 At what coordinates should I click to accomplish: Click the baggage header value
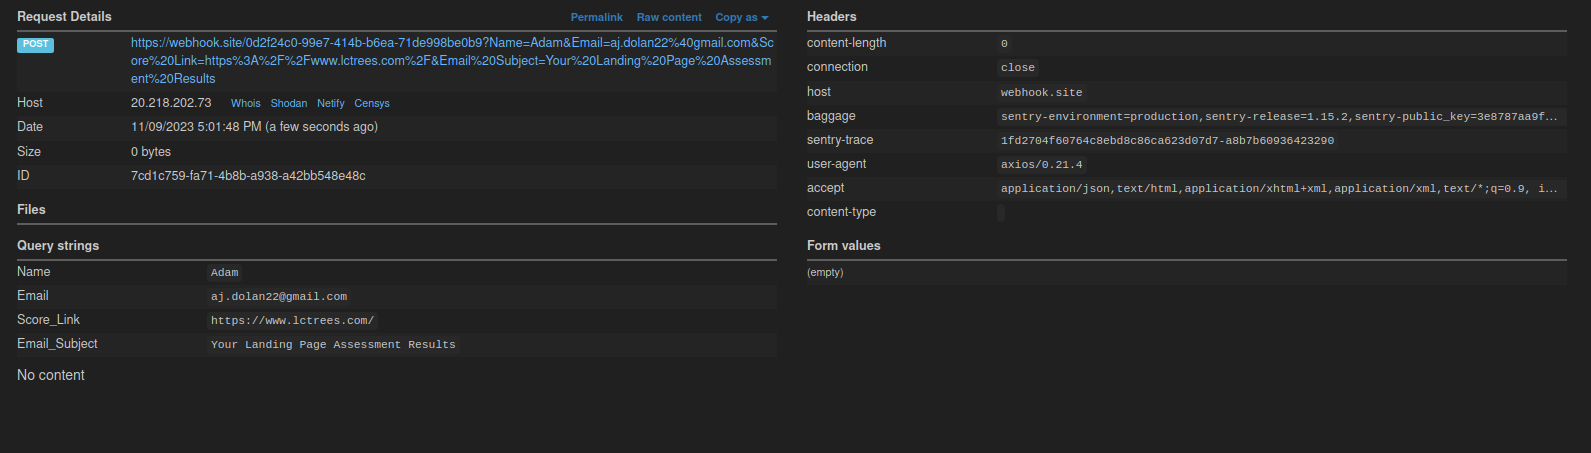click(x=1278, y=116)
